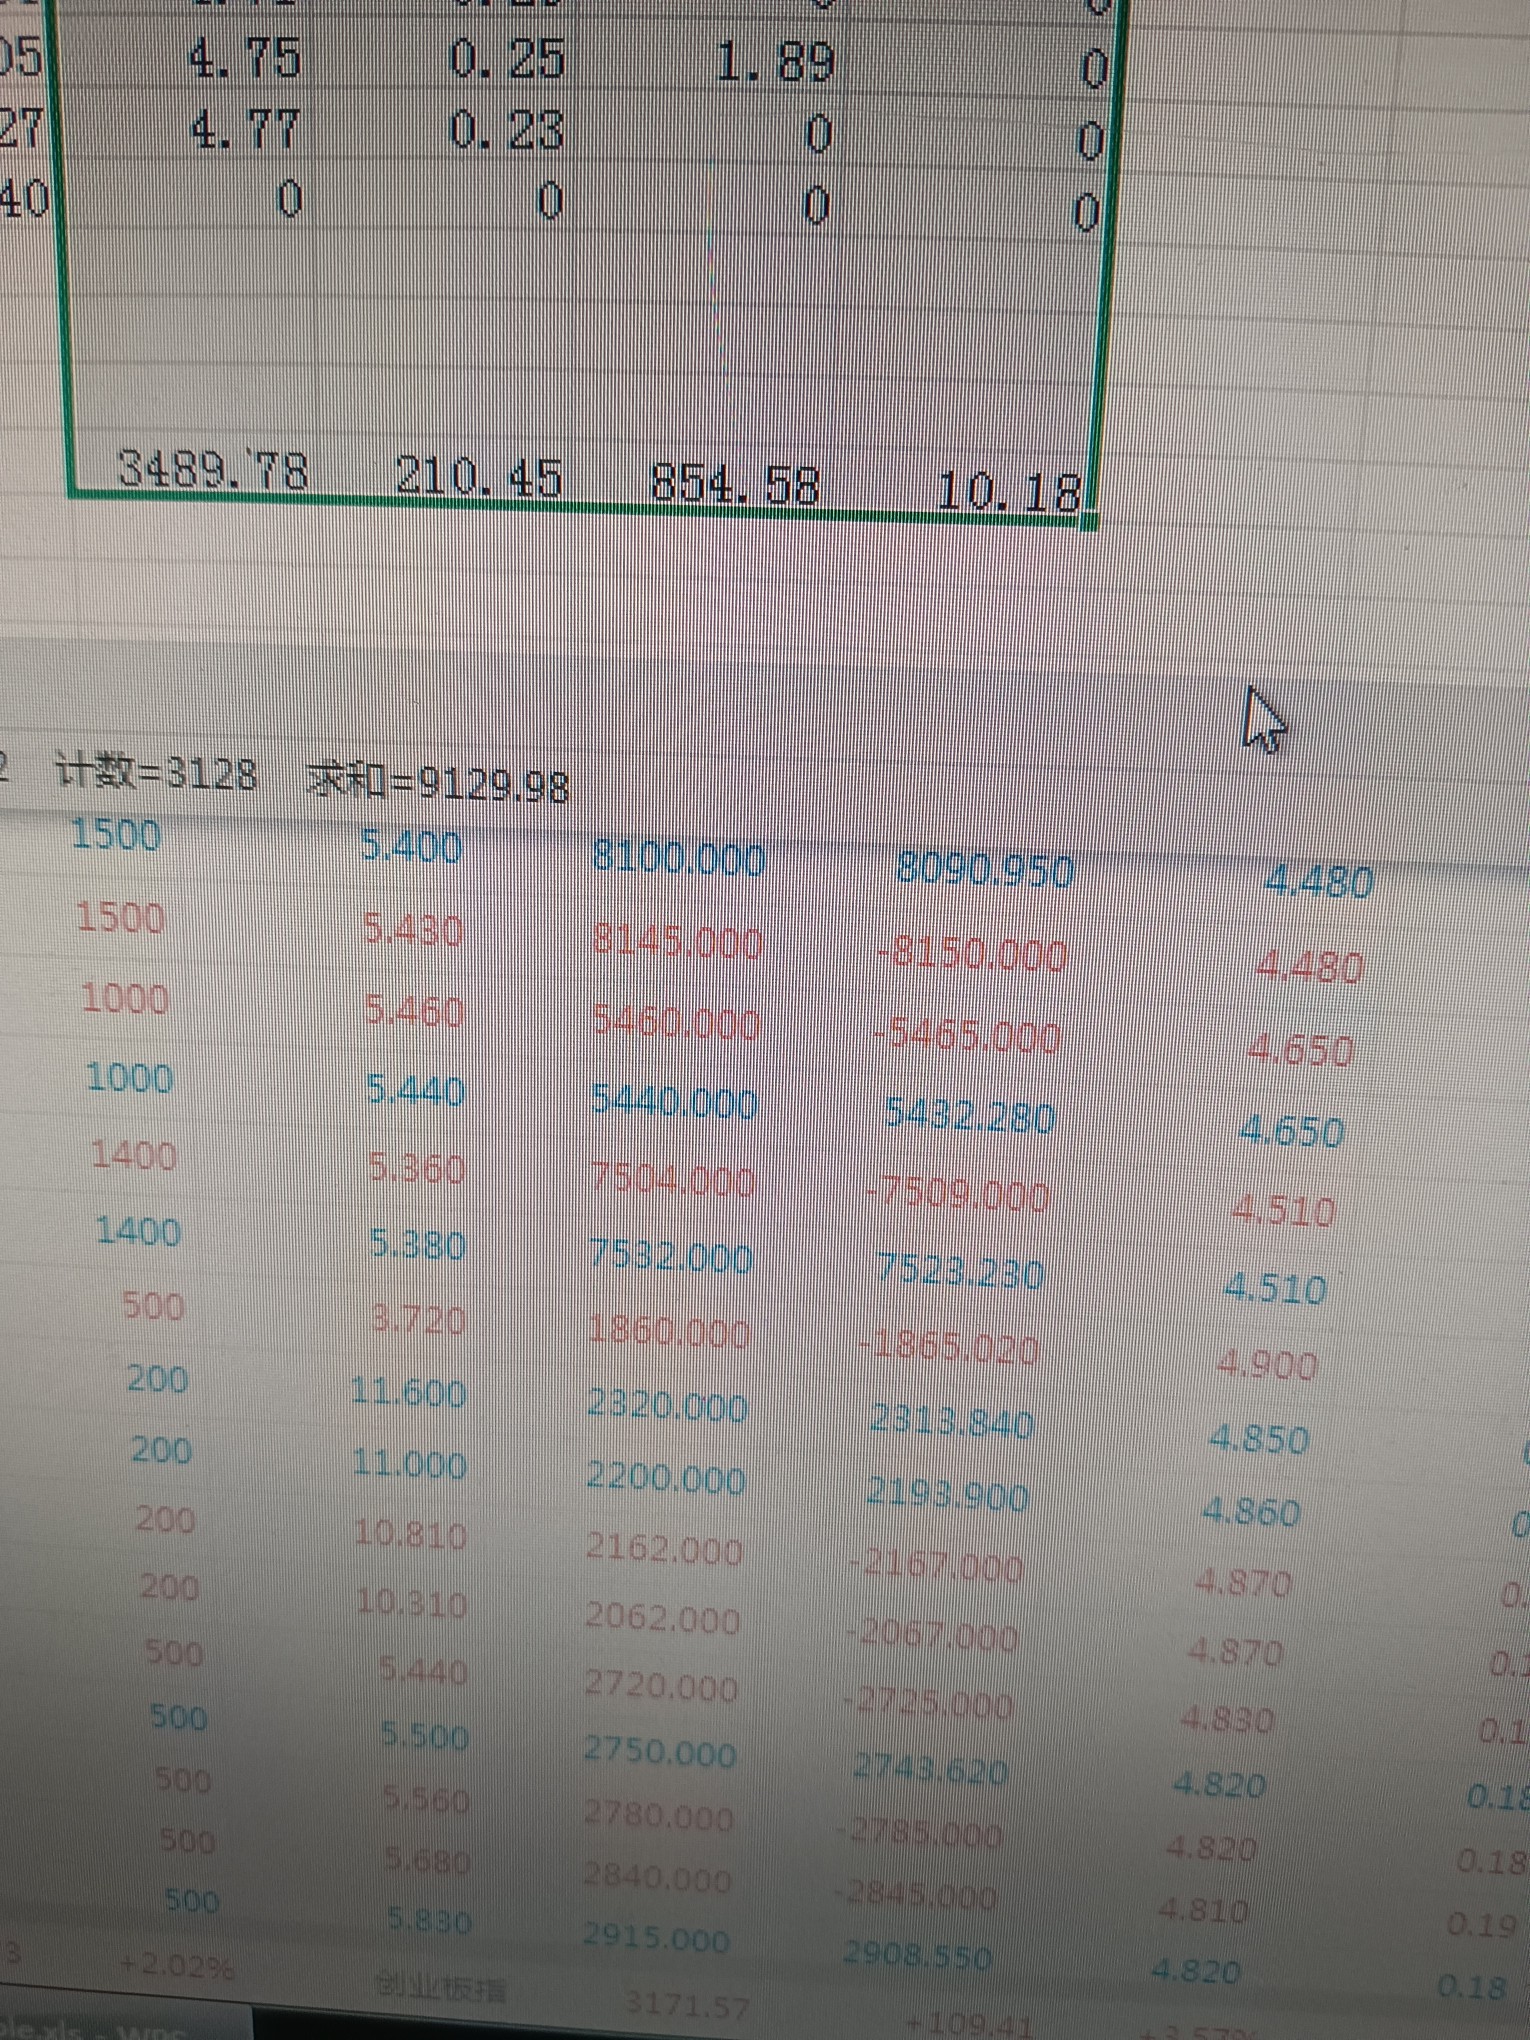The image size is (1530, 2040).
Task: Click the status bar count 计数=3128
Action: 157,773
